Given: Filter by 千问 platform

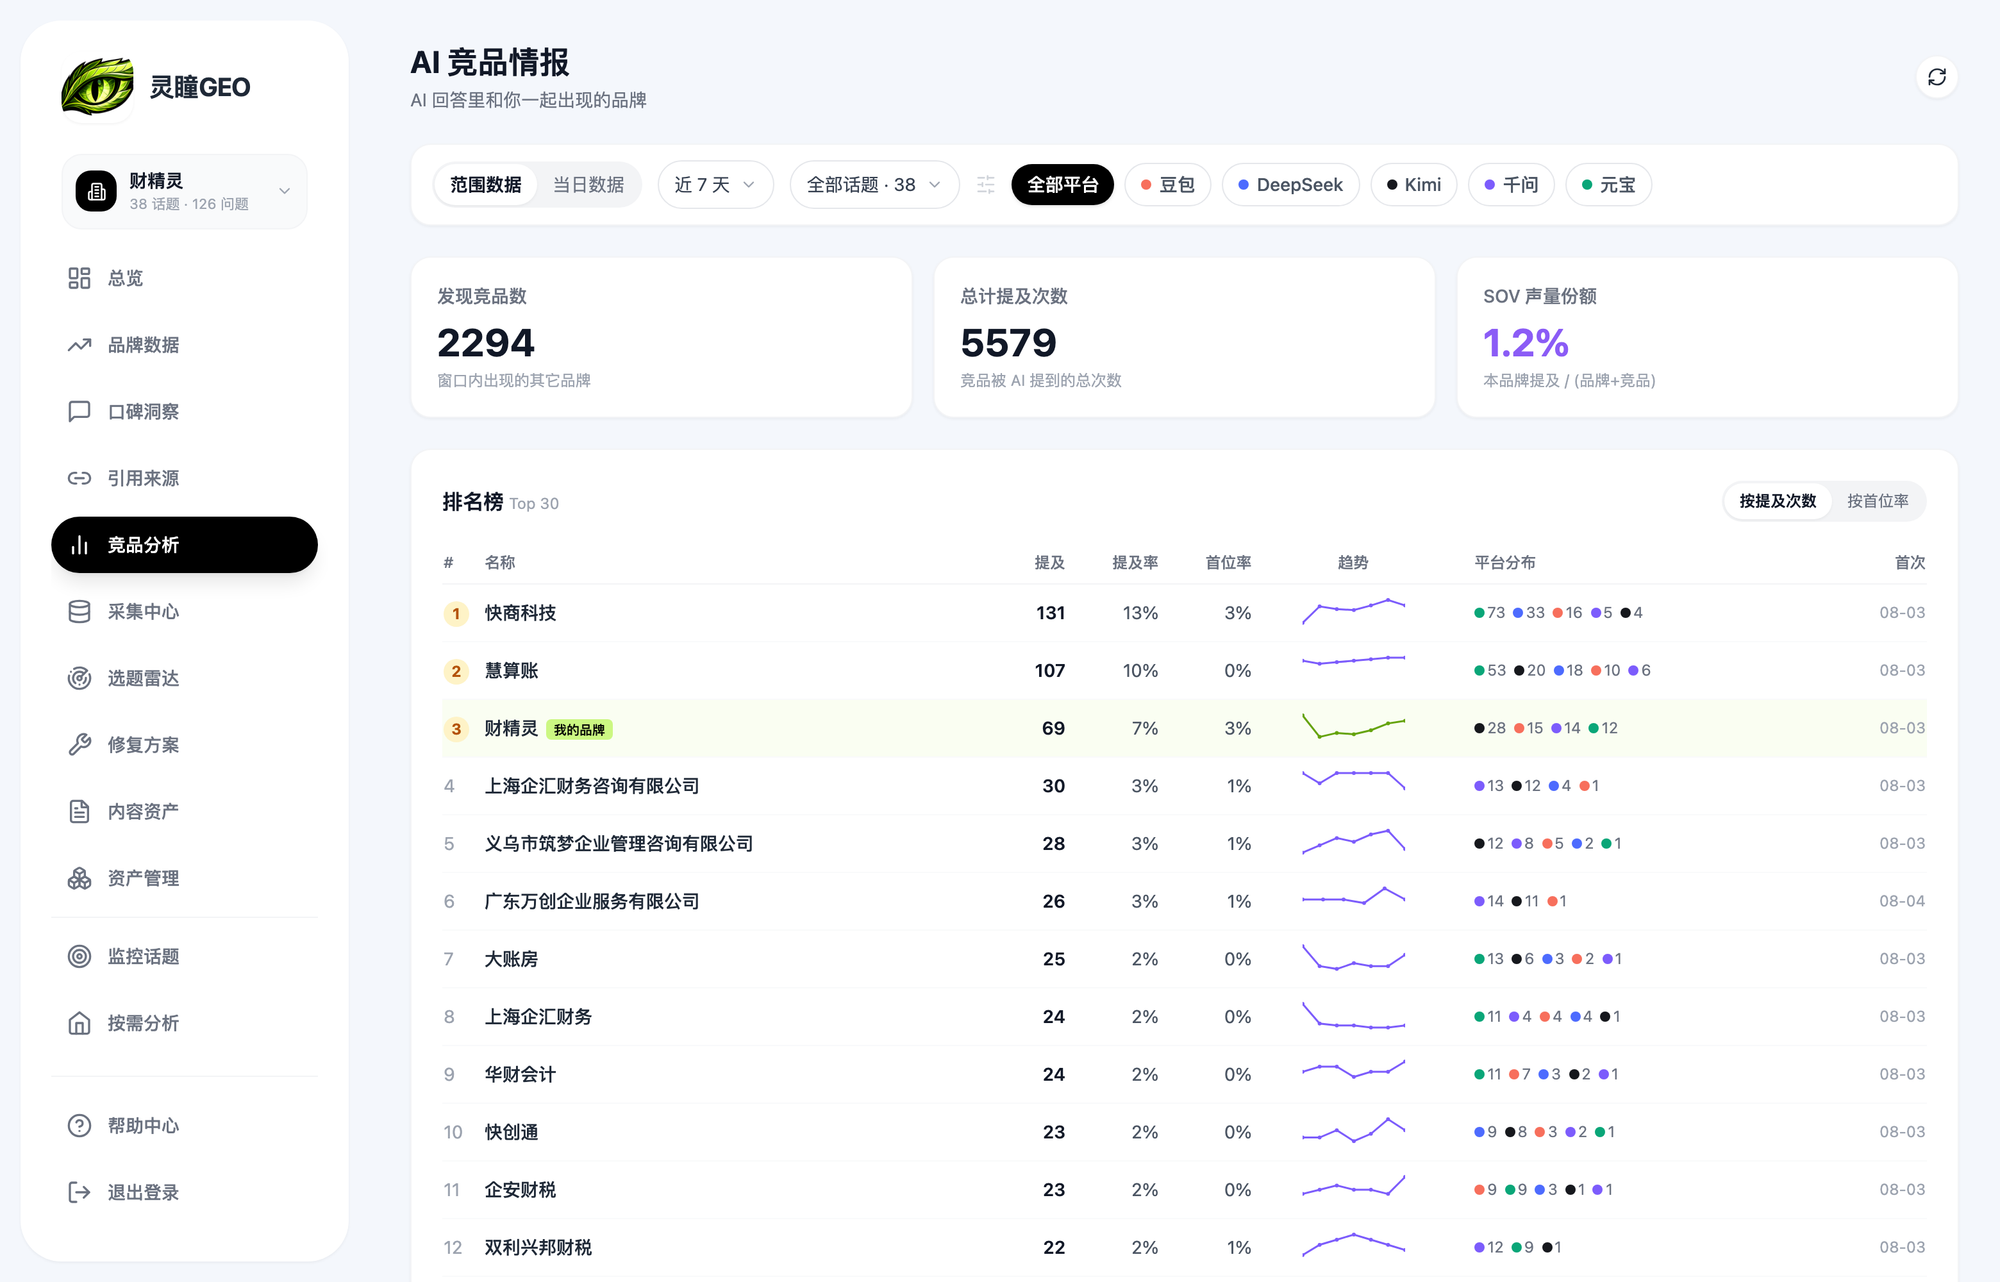Looking at the screenshot, I should click(x=1511, y=185).
